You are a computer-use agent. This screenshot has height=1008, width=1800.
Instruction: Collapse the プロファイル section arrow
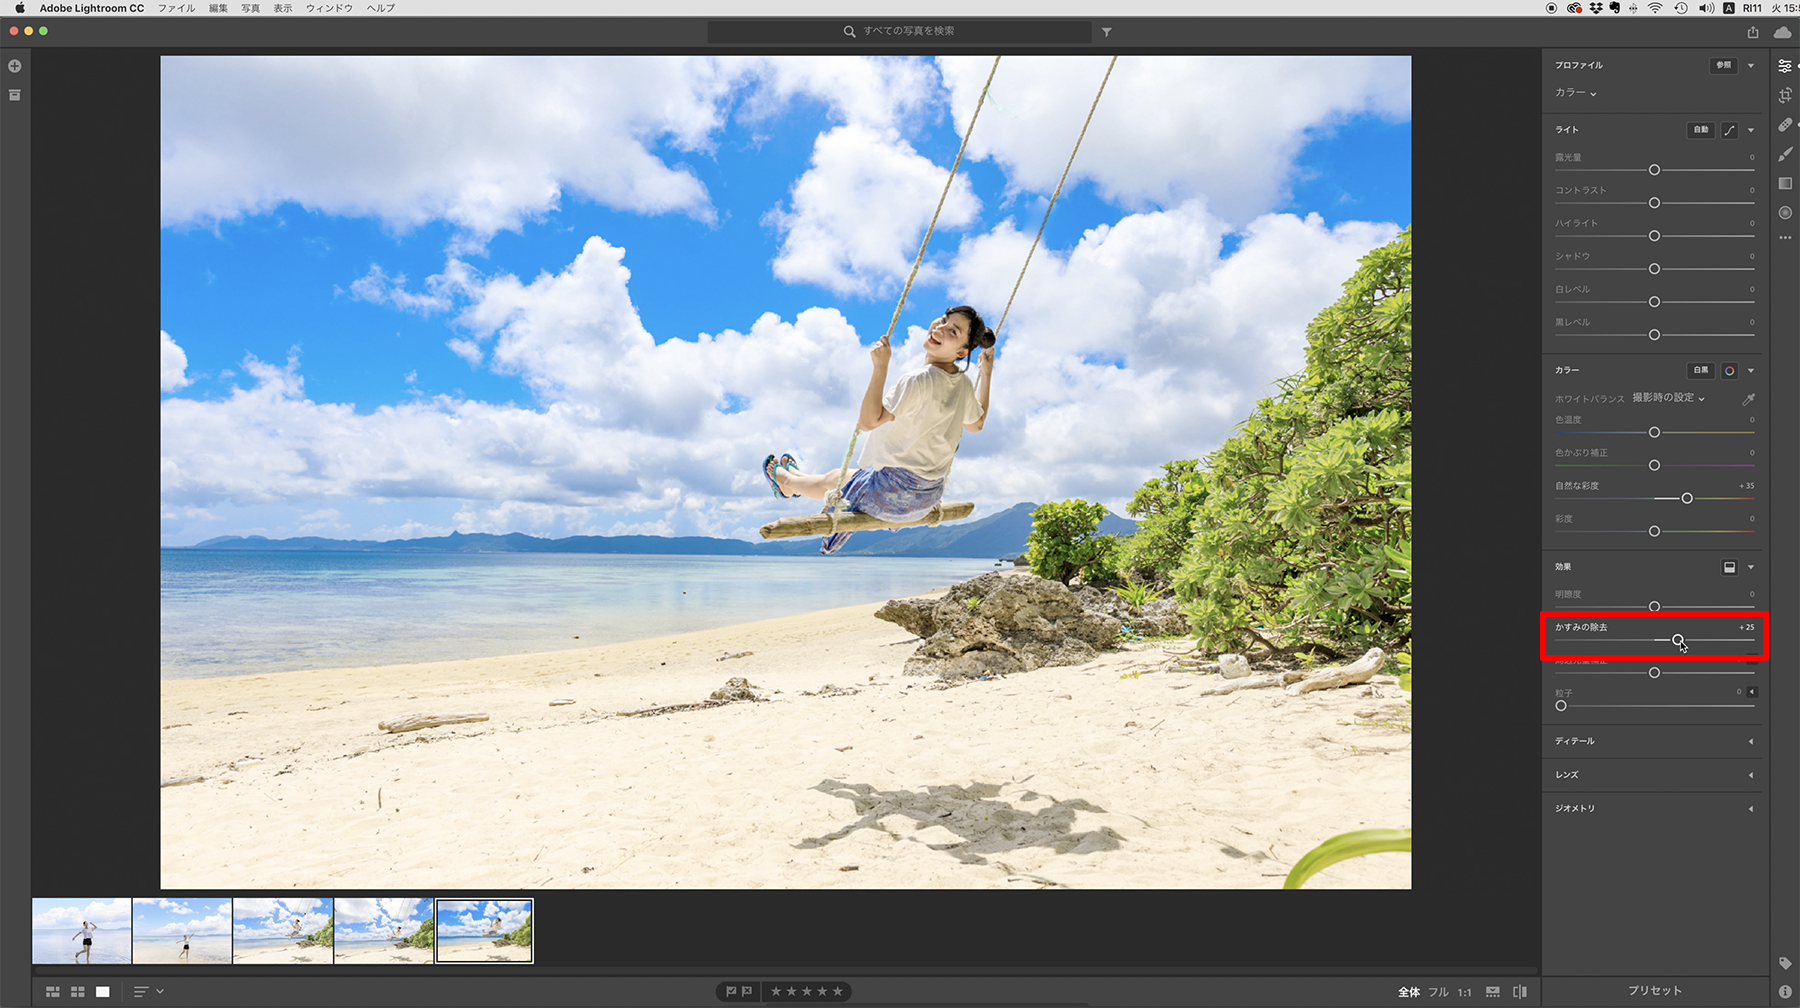pyautogui.click(x=1751, y=66)
